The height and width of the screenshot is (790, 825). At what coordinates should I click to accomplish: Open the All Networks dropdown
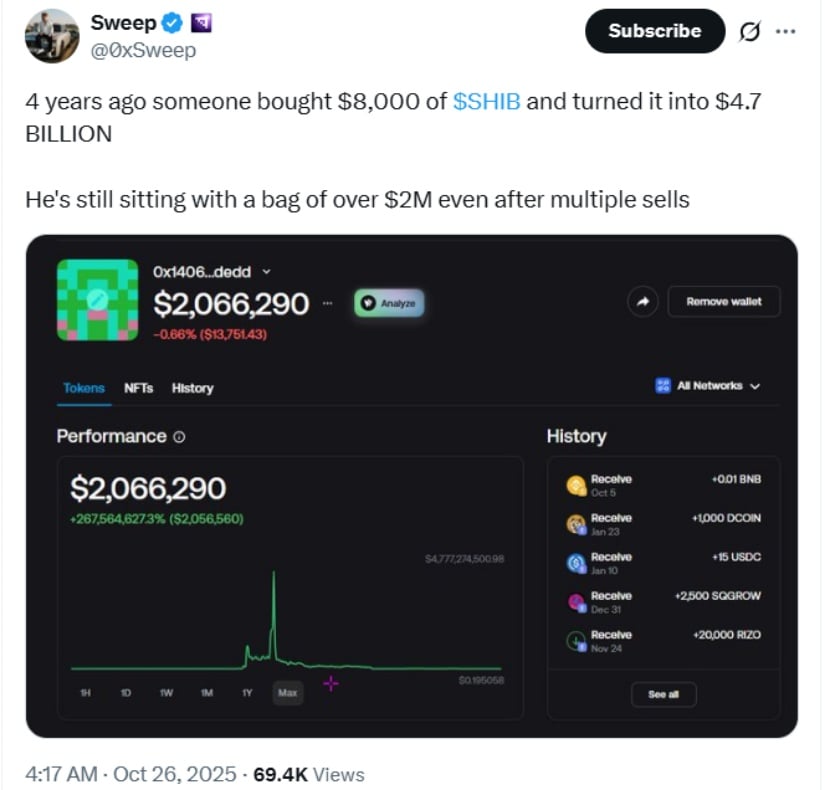coord(708,386)
